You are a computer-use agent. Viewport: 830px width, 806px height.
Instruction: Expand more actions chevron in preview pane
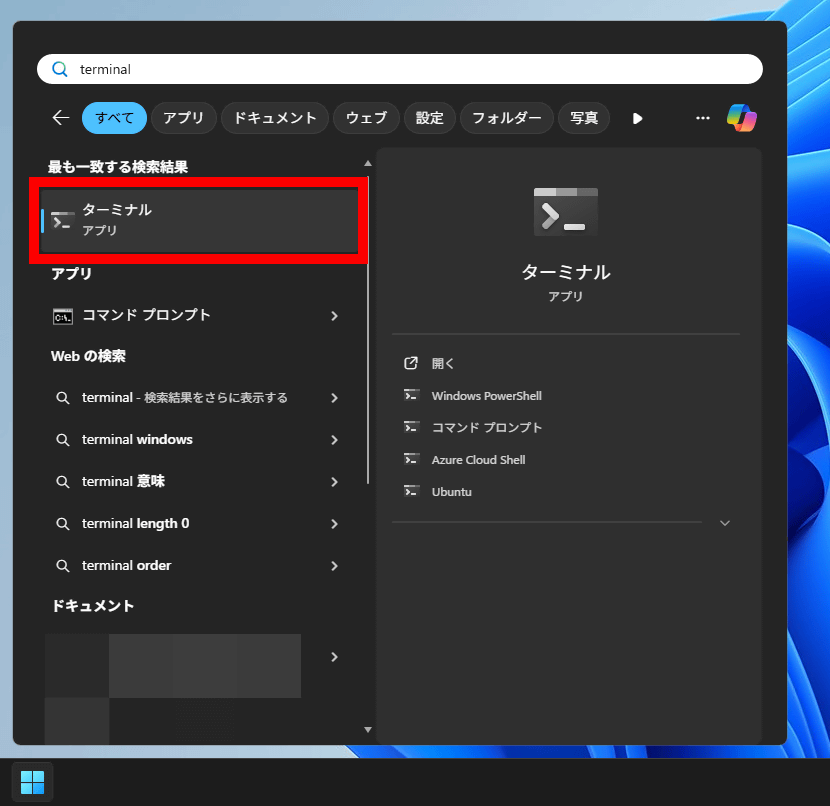[x=725, y=523]
